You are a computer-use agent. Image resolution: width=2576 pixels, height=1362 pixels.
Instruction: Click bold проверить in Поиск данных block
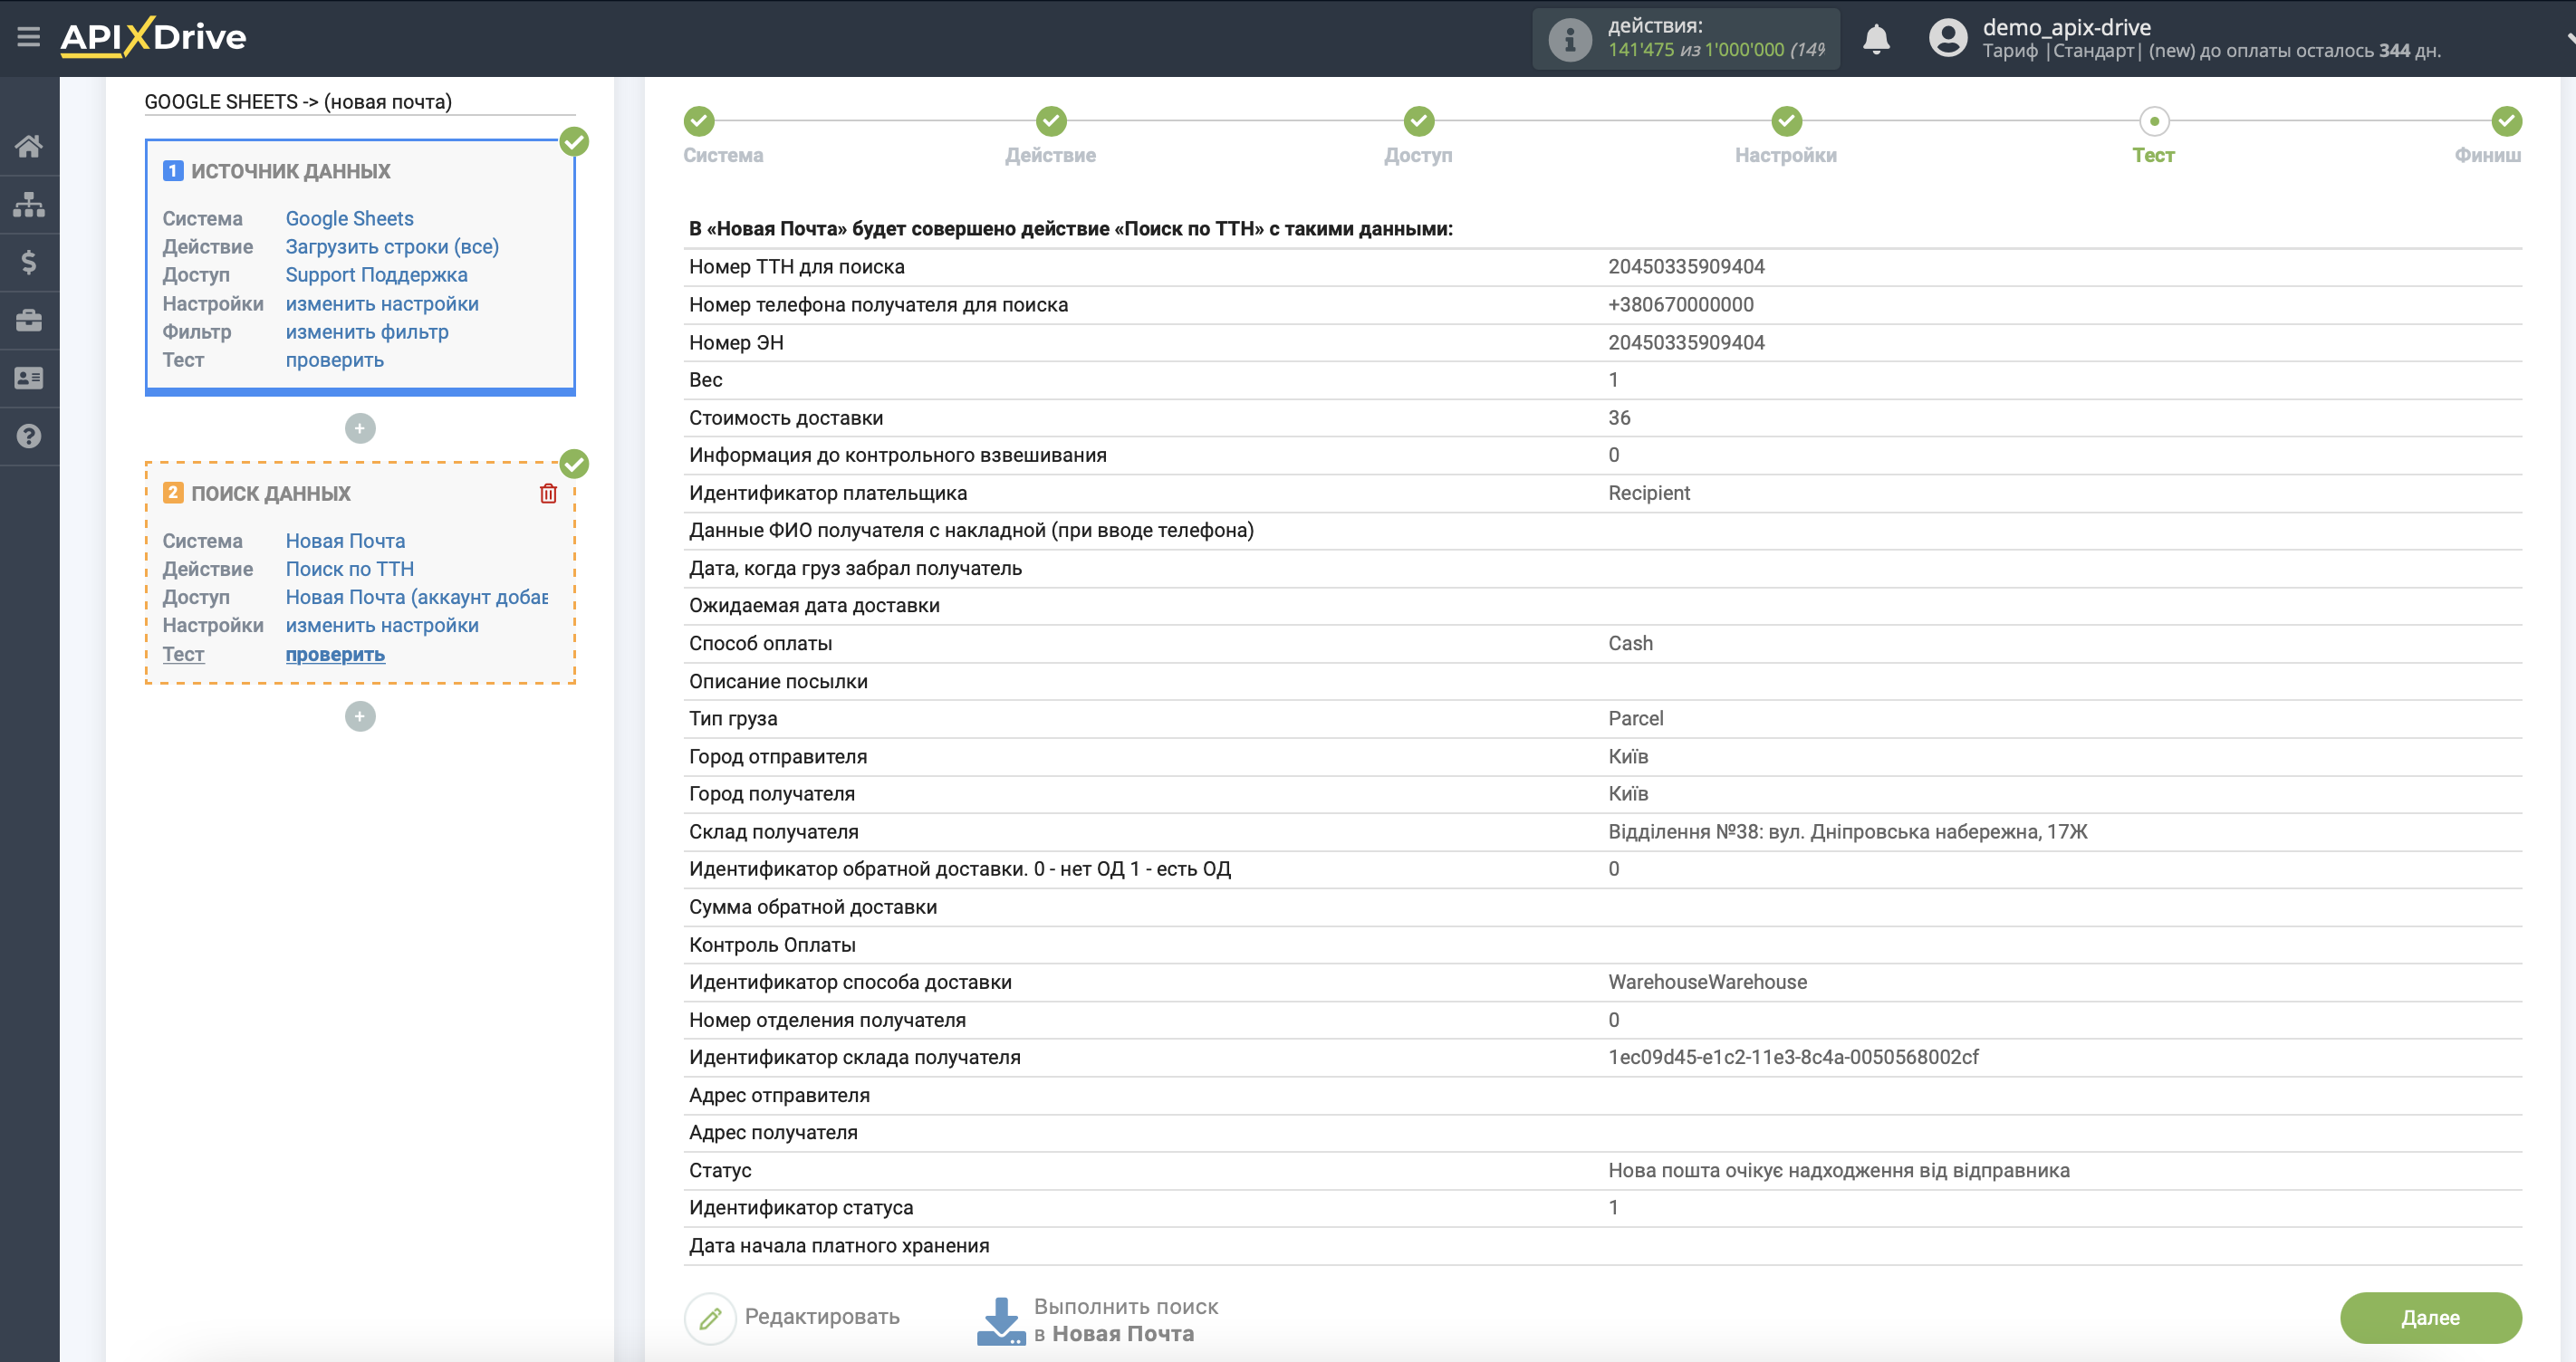coord(335,654)
